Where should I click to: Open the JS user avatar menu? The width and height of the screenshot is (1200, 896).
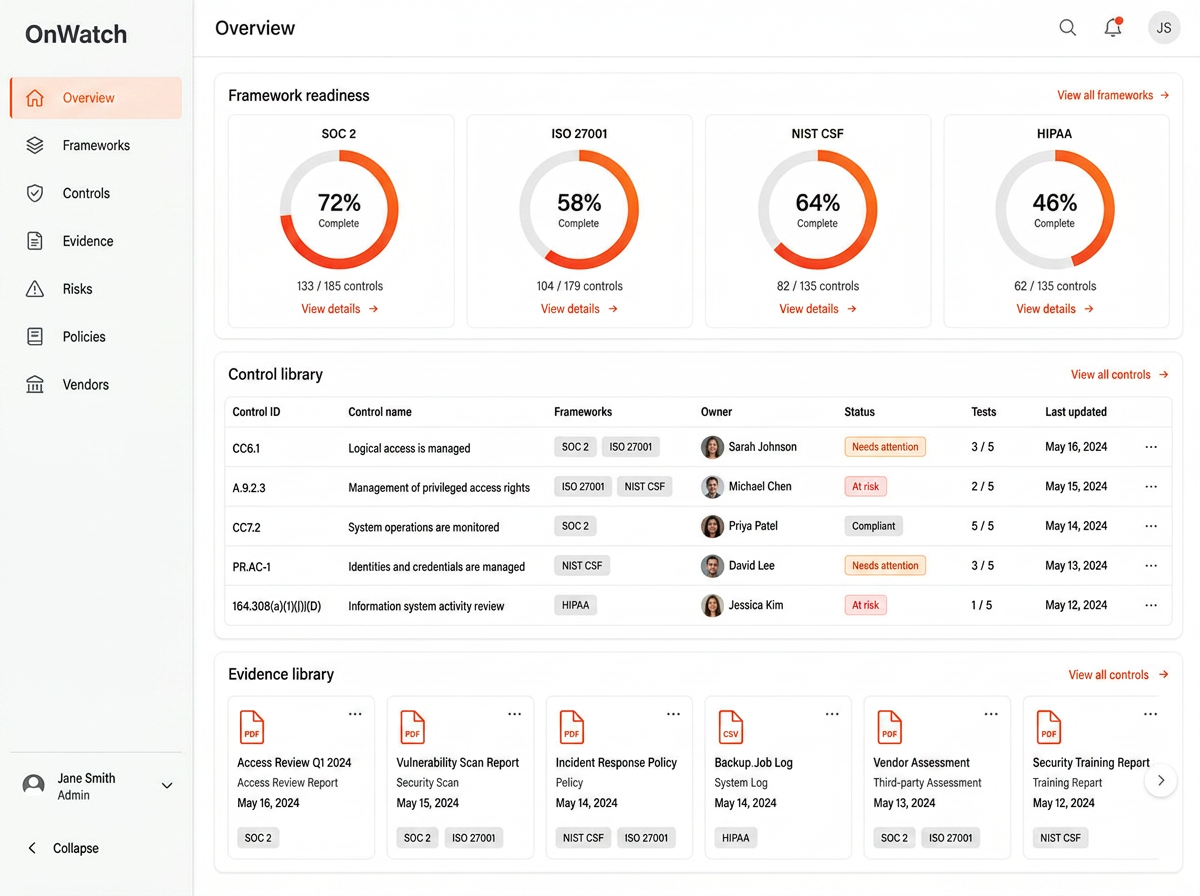pyautogui.click(x=1164, y=28)
